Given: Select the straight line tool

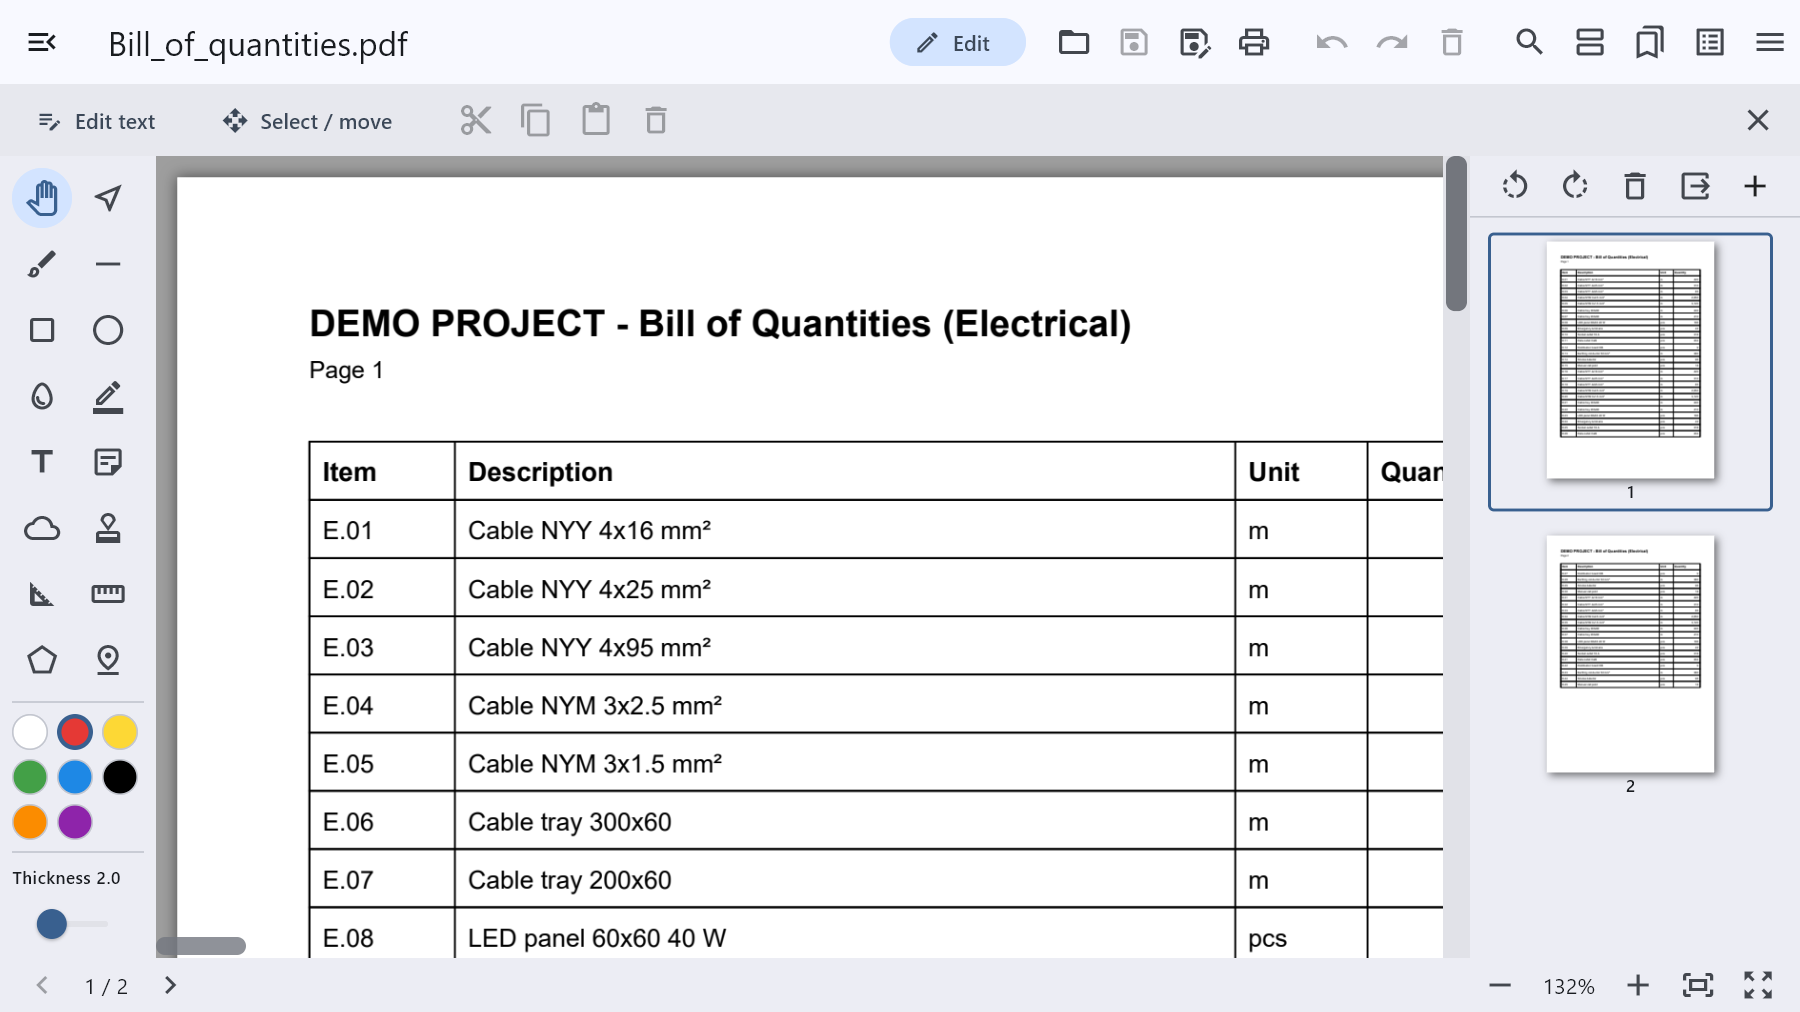Looking at the screenshot, I should pyautogui.click(x=108, y=264).
